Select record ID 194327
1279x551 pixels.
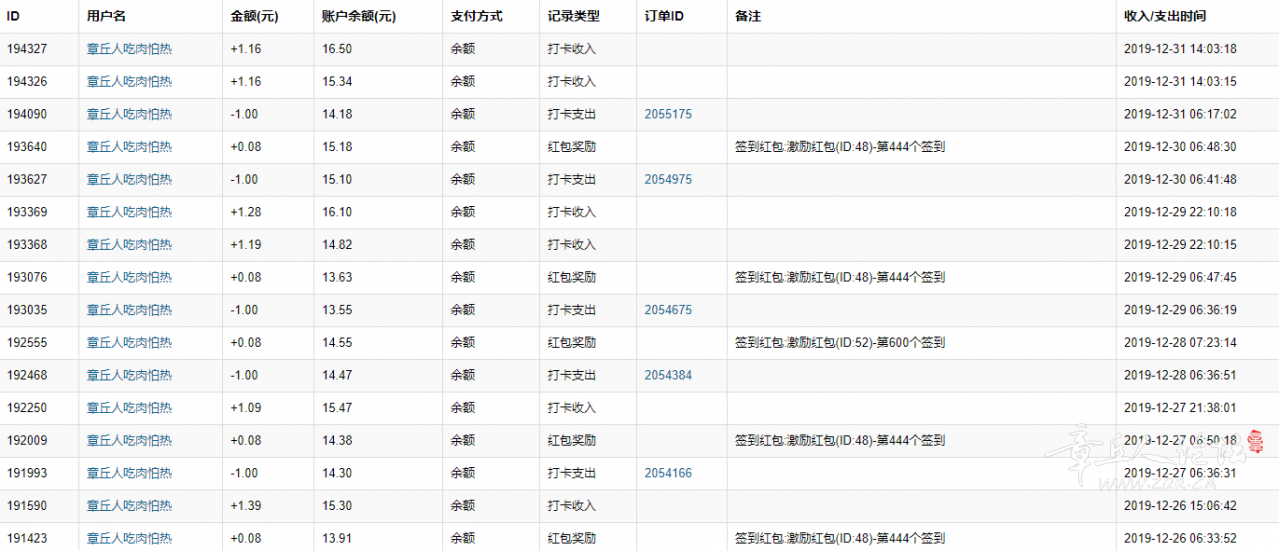point(26,49)
